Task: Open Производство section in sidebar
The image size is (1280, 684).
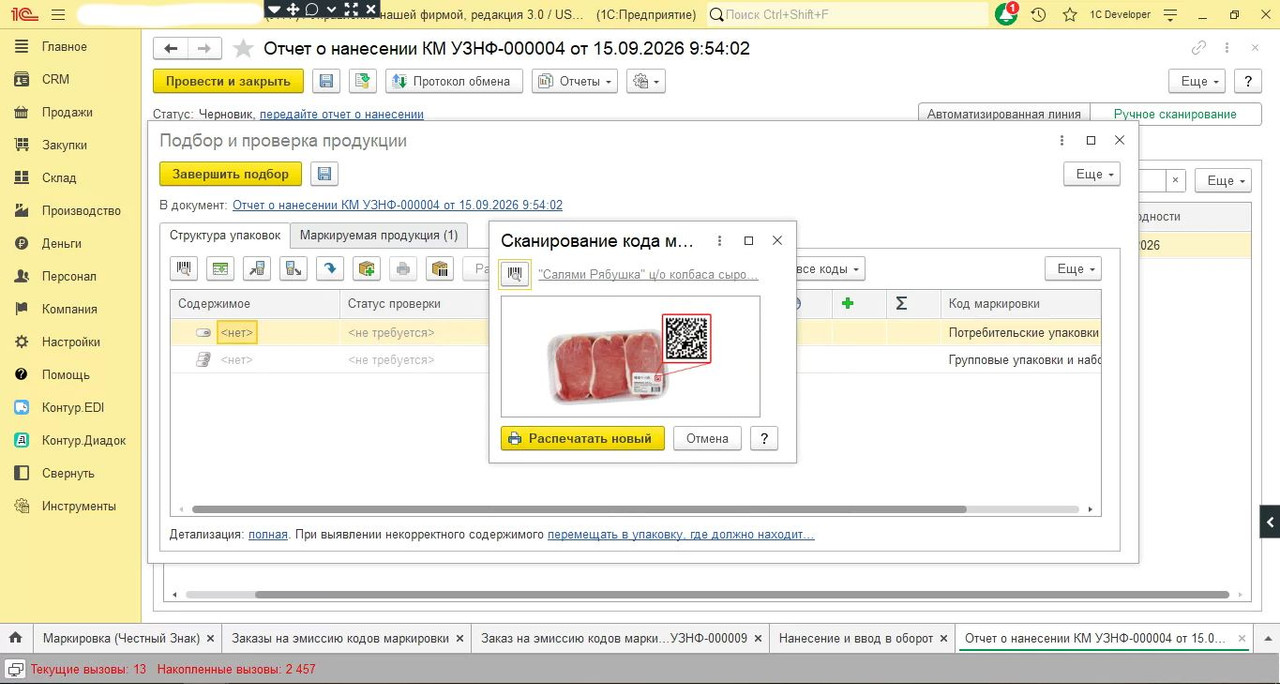Action: 81,211
